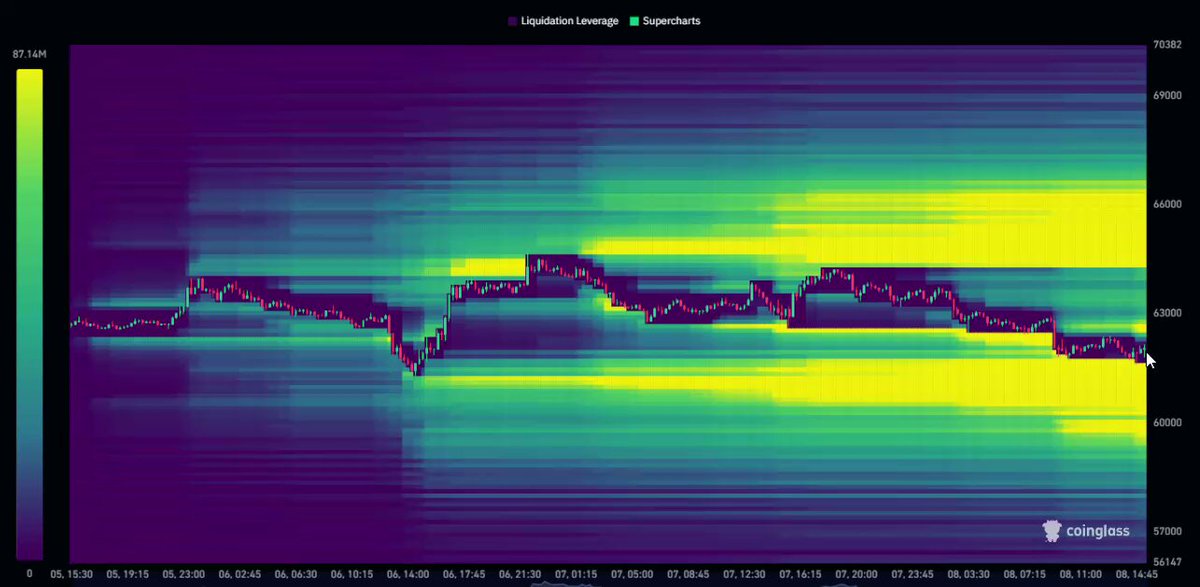
Task: Click the 57000 price axis label
Action: click(1168, 531)
